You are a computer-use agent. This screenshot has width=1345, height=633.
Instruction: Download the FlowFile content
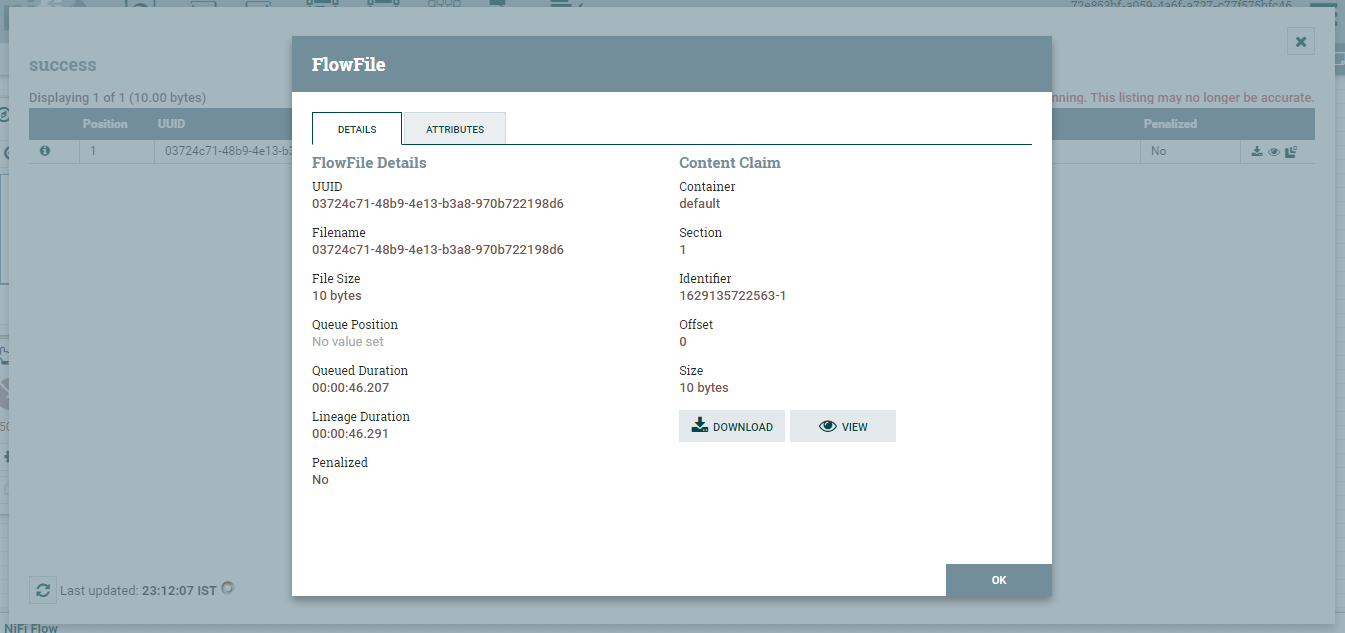pos(732,426)
